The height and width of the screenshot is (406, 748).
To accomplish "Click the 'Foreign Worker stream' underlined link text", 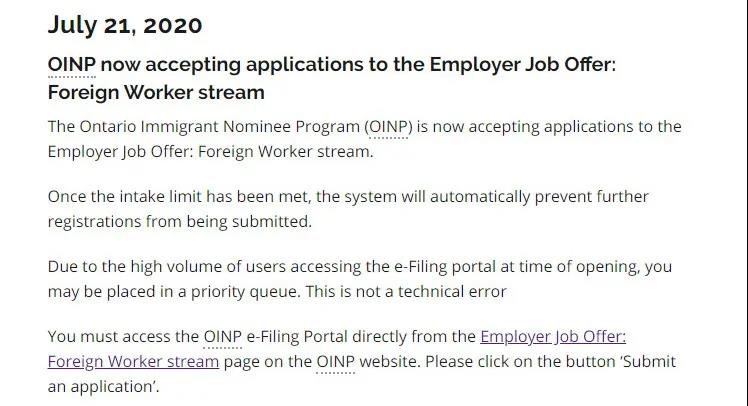I will pos(133,361).
